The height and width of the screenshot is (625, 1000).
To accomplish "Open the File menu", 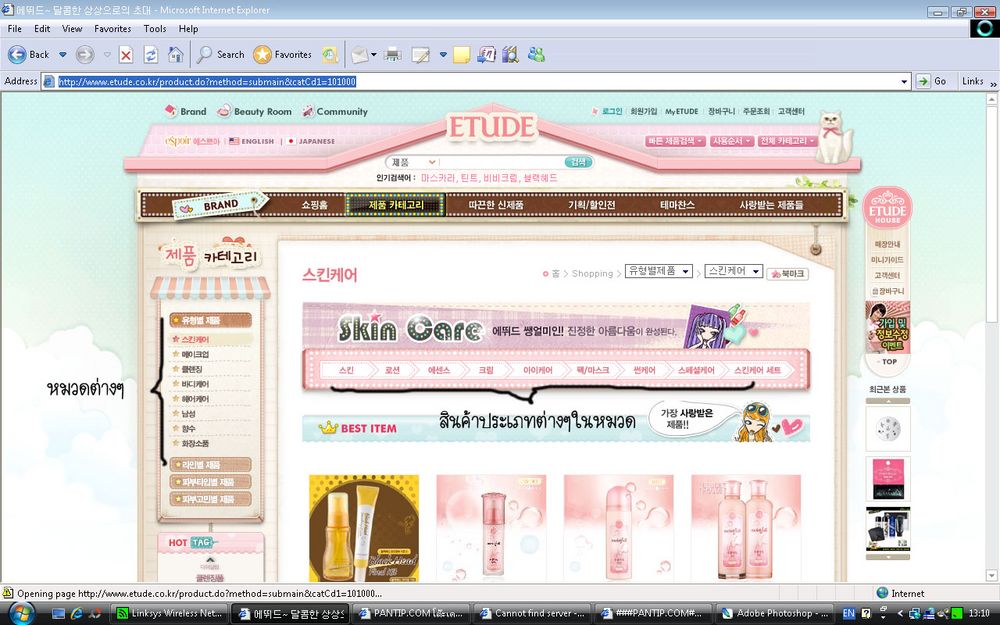I will coord(15,29).
